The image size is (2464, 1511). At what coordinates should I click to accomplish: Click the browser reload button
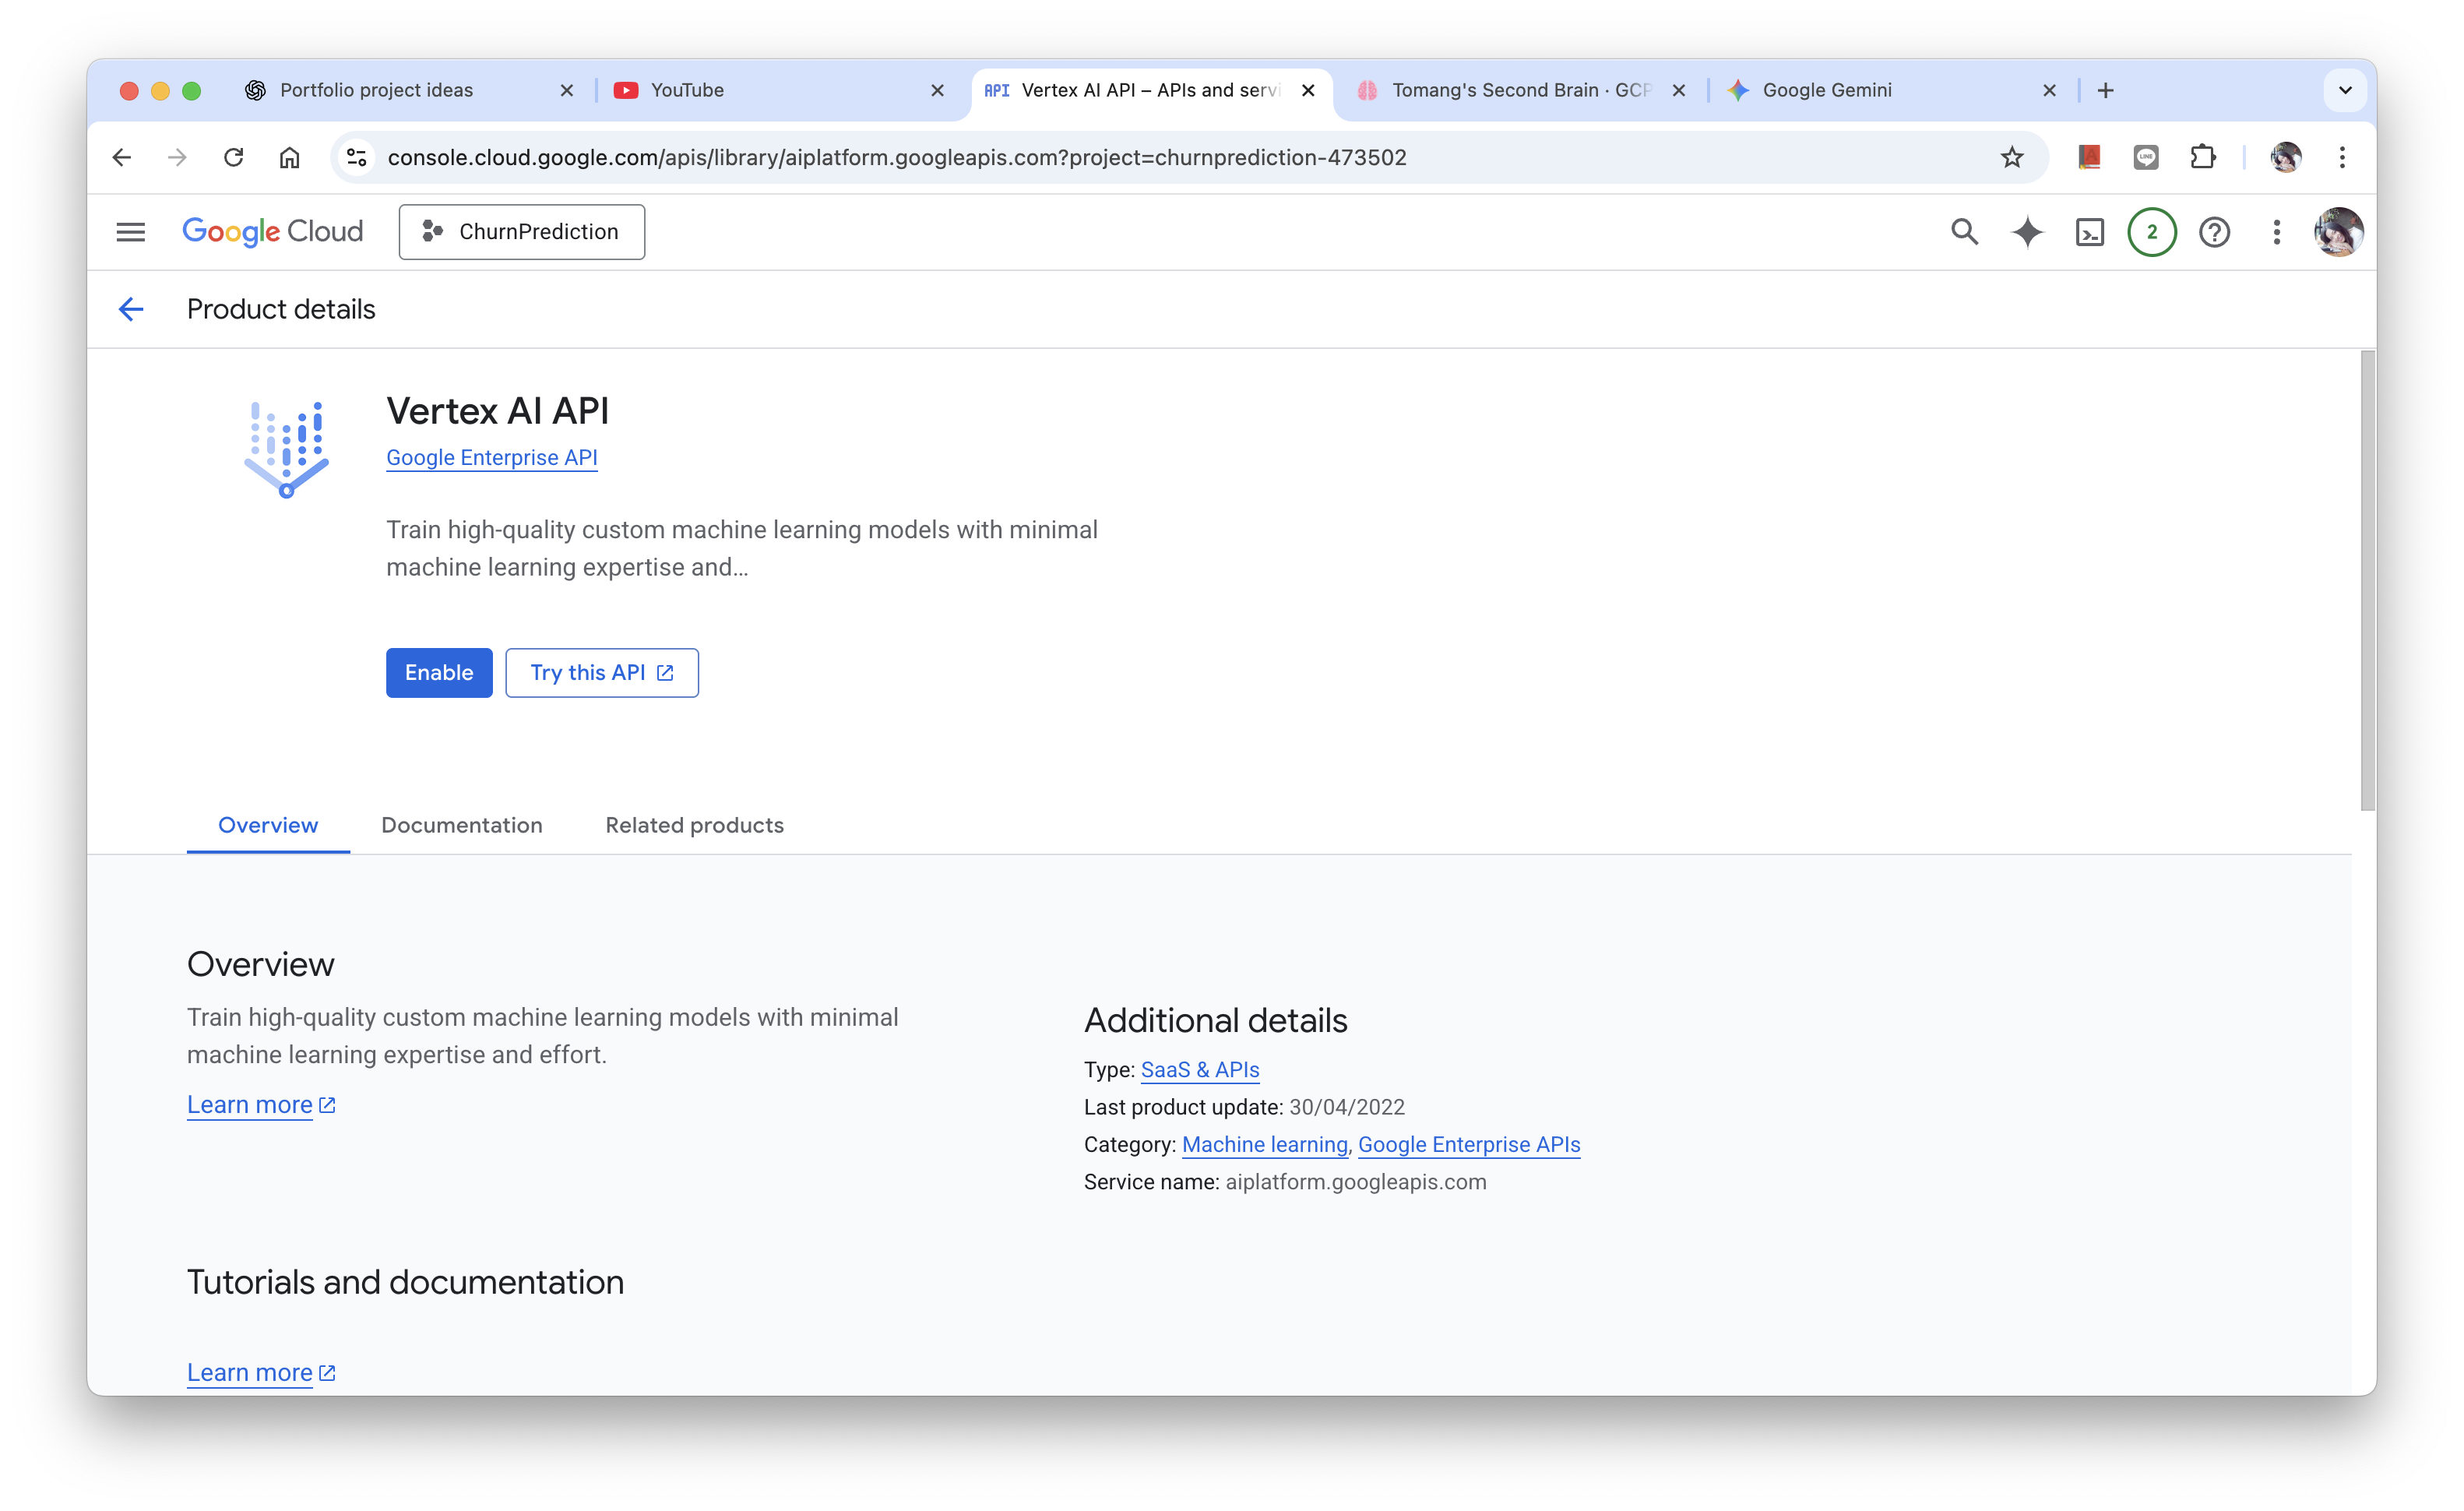point(233,157)
